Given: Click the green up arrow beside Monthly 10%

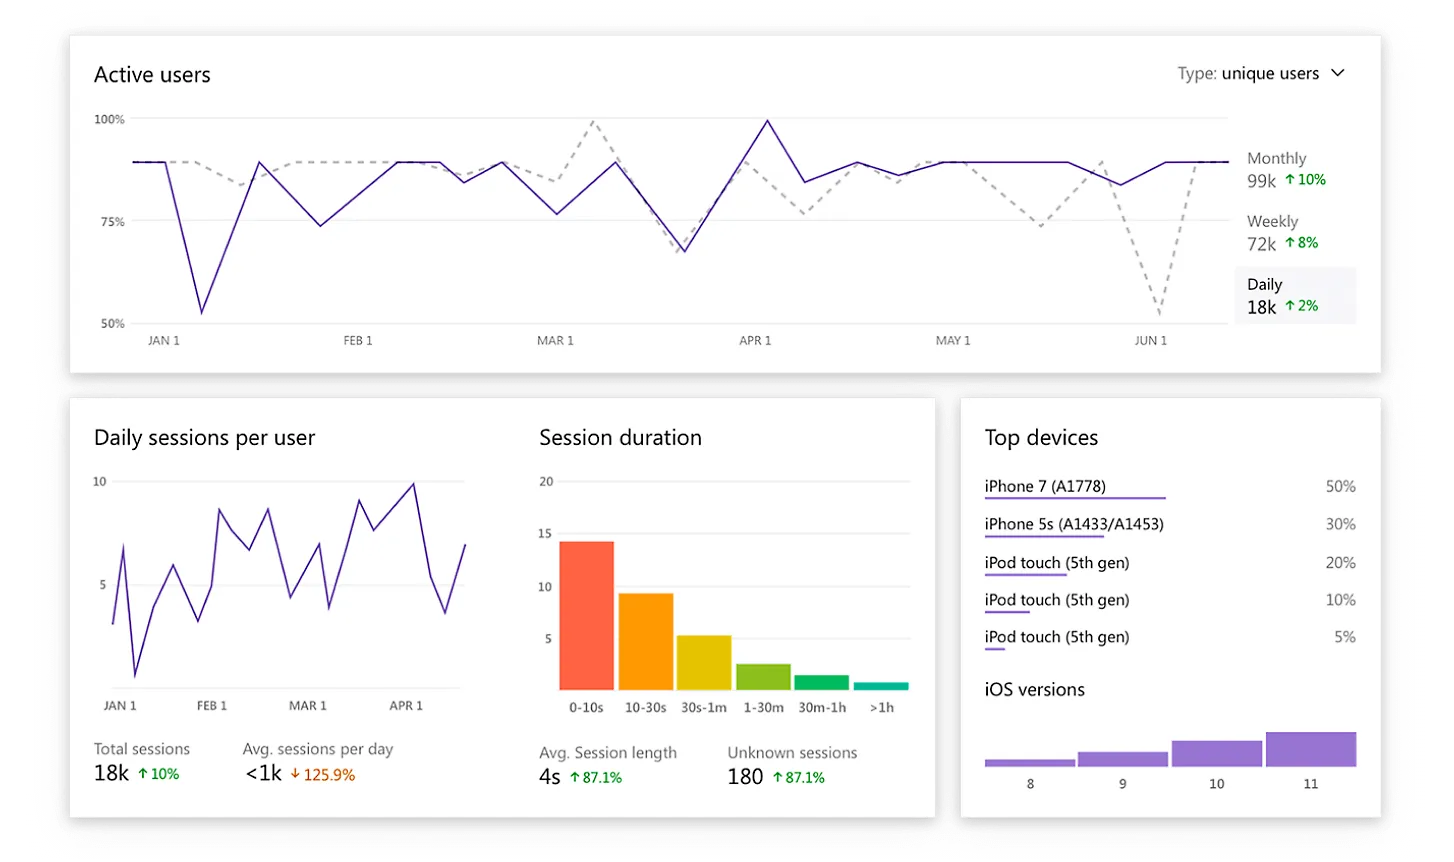Looking at the screenshot, I should point(1290,180).
